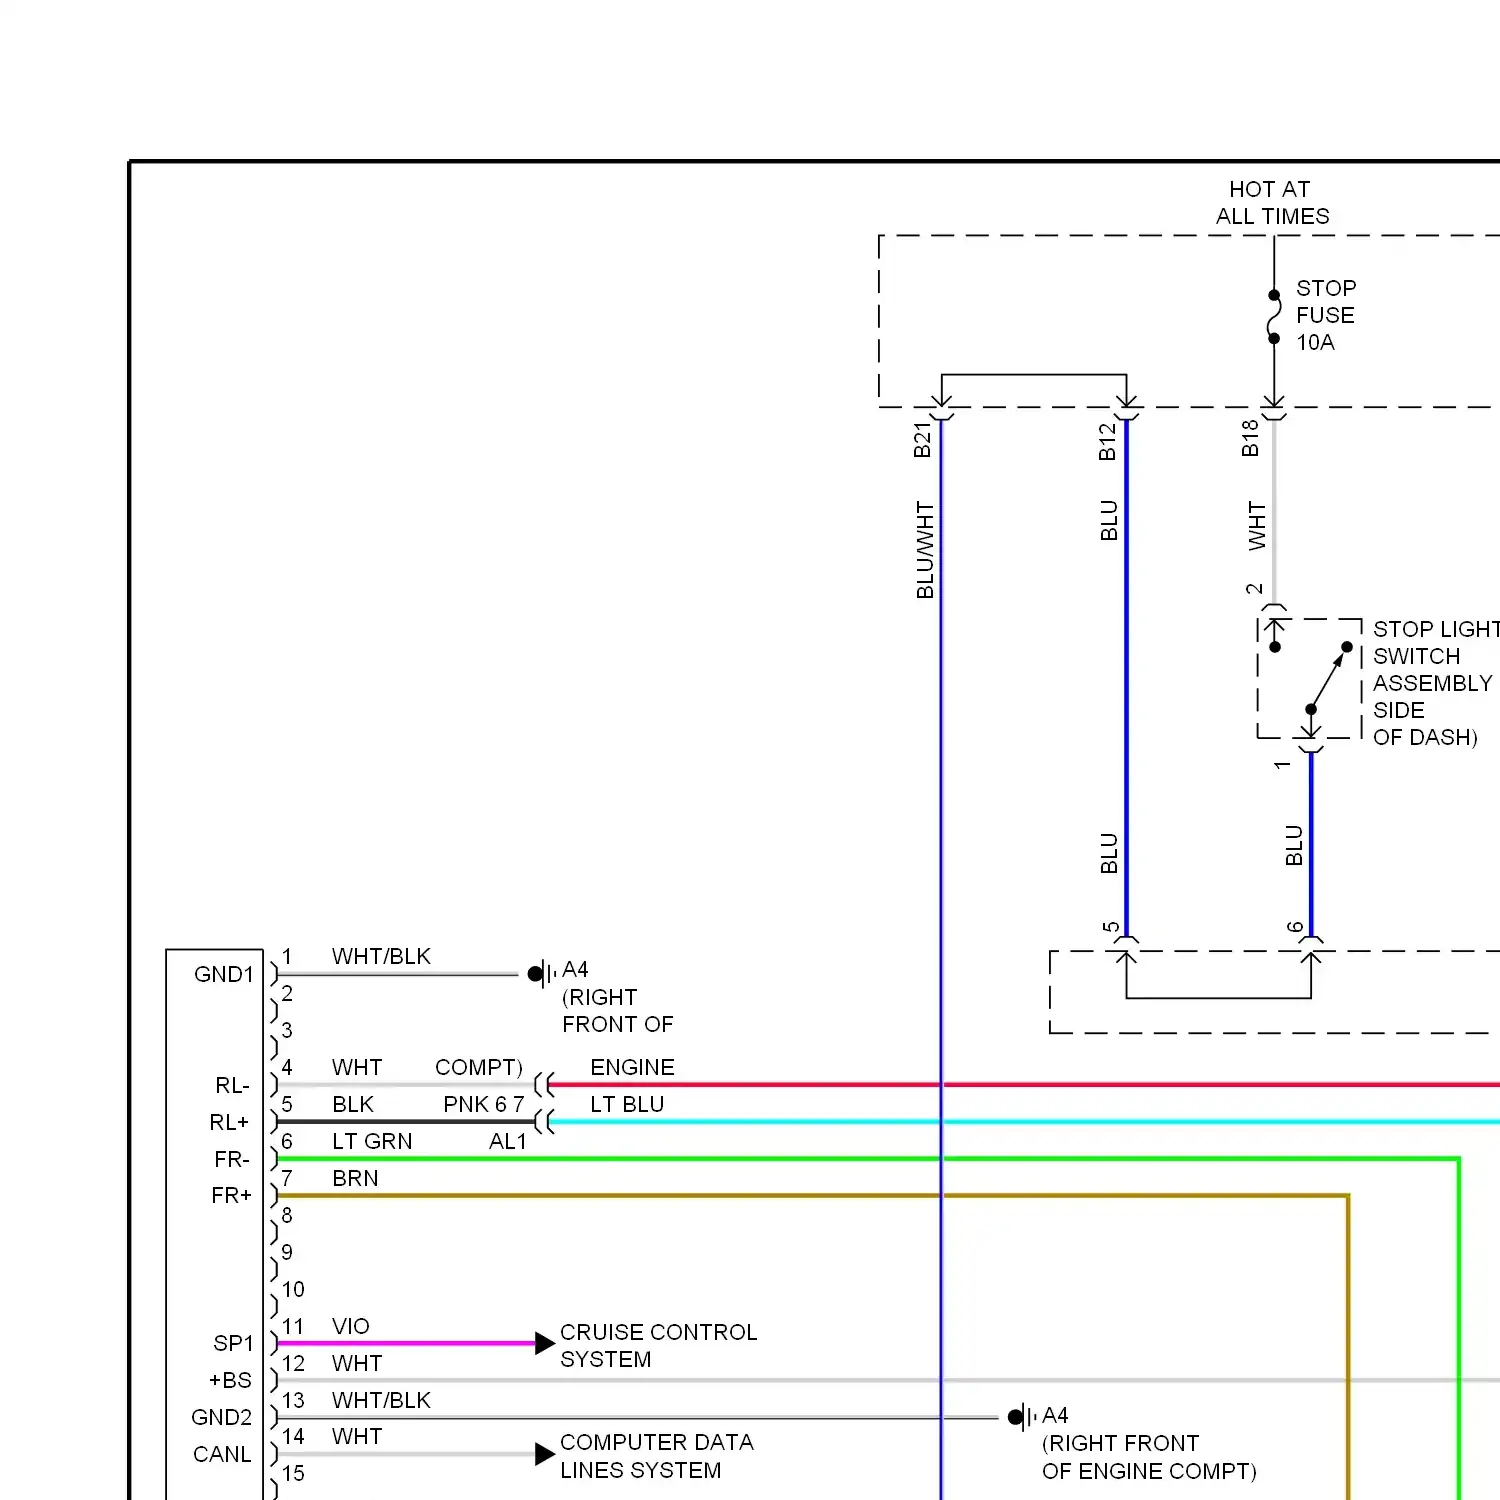Select the COMPUTER DATA LINES SYSTEM text

pyautogui.click(x=657, y=1456)
